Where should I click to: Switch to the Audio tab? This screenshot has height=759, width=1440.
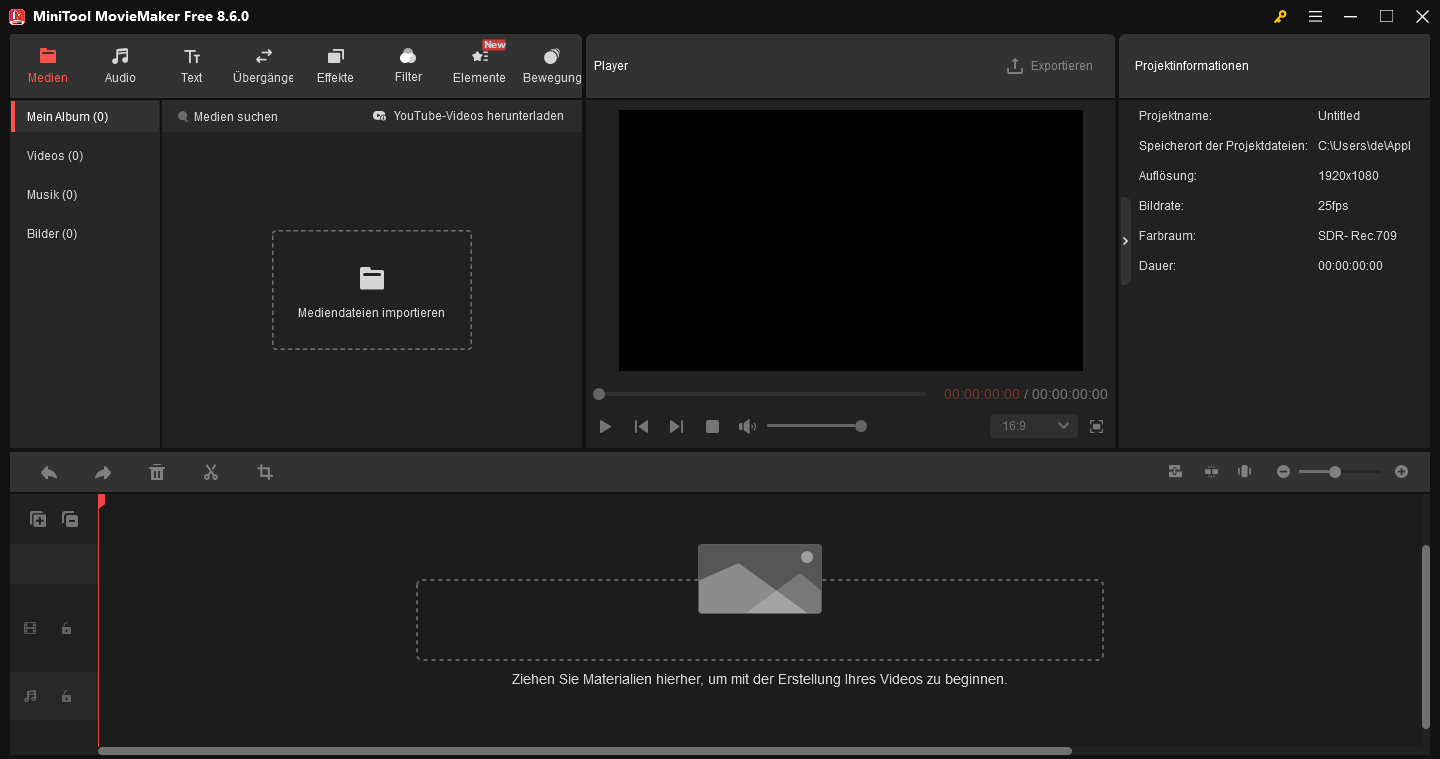click(x=120, y=65)
